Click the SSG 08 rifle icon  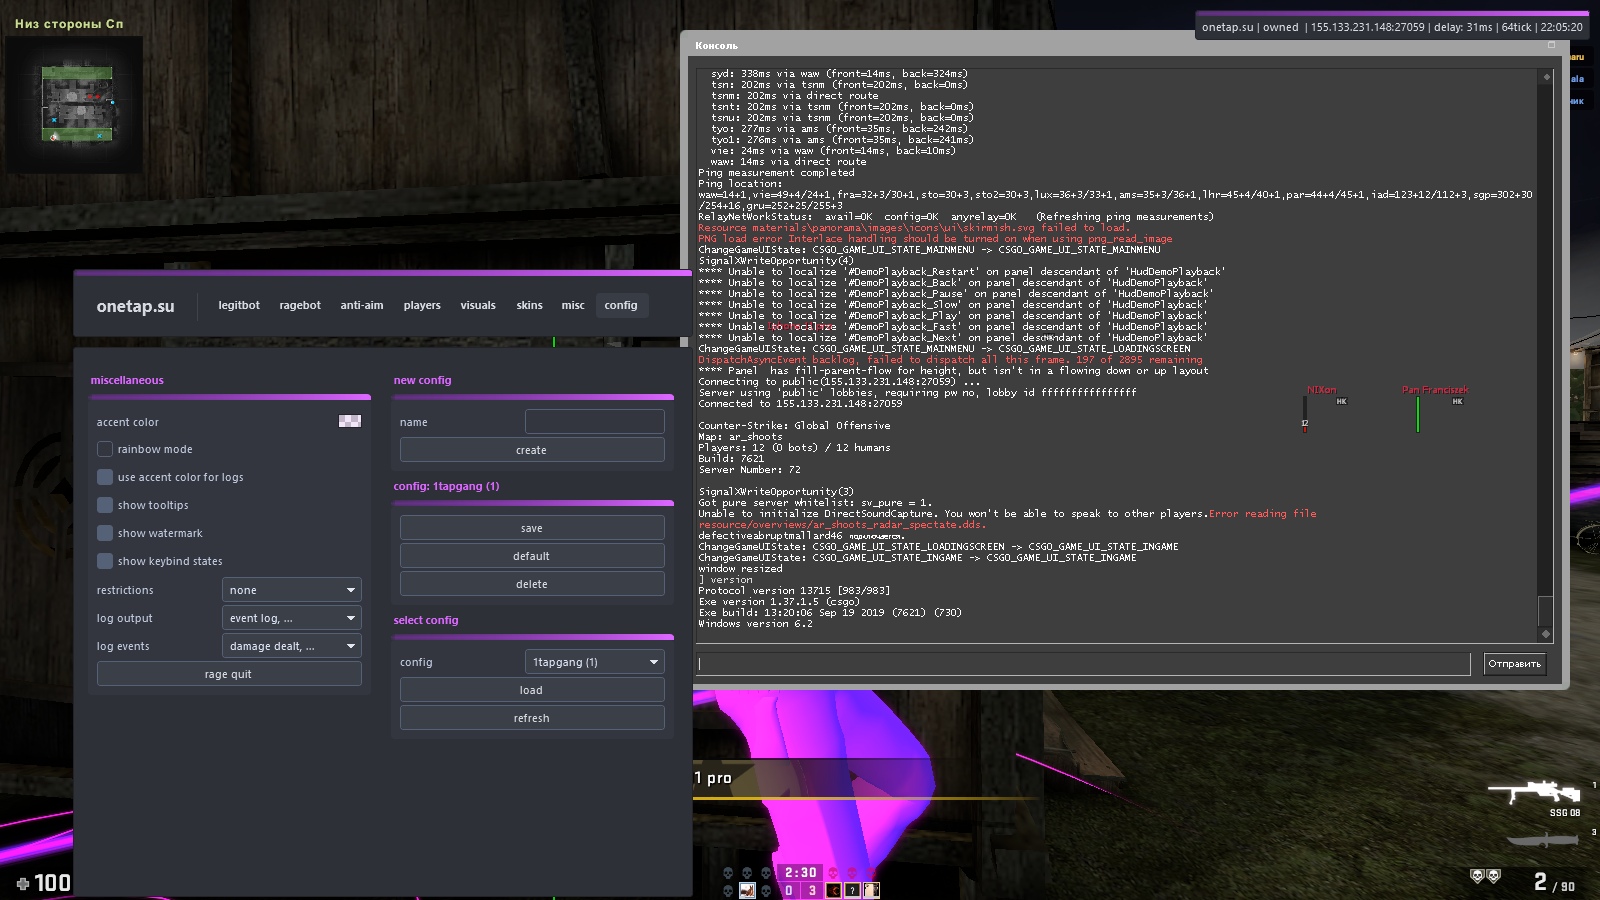pos(1534,793)
